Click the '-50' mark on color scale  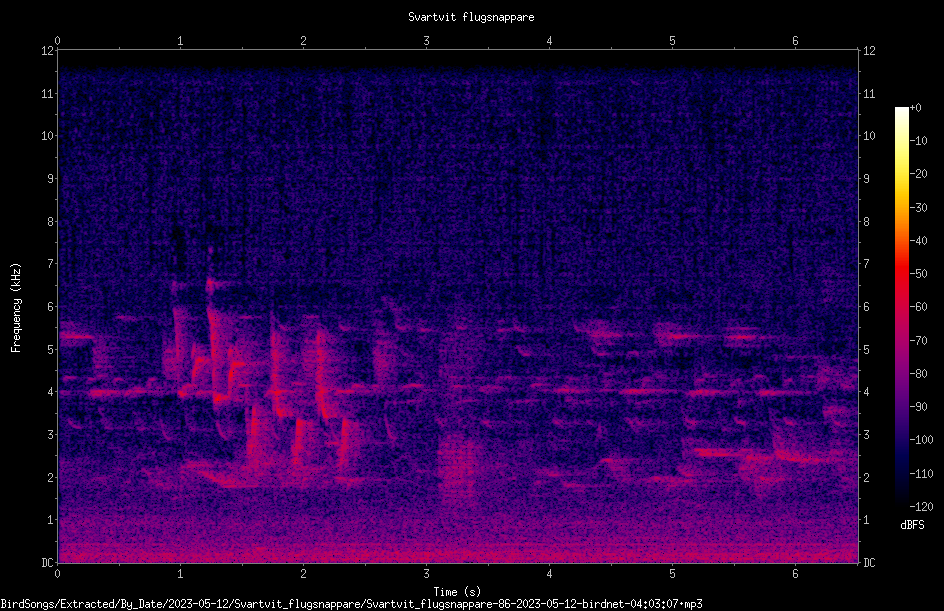918,274
